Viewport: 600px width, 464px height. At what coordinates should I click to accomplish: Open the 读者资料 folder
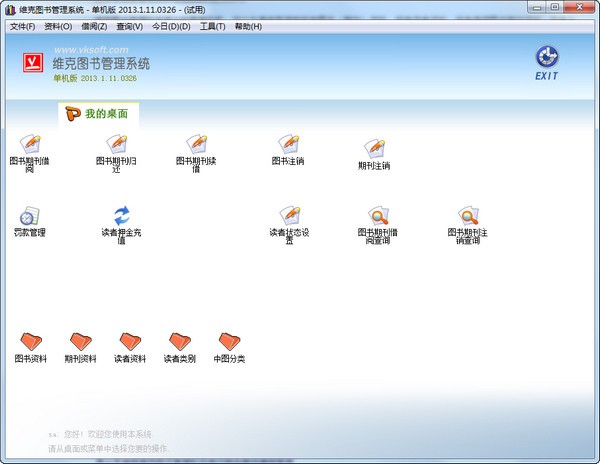tap(130, 342)
